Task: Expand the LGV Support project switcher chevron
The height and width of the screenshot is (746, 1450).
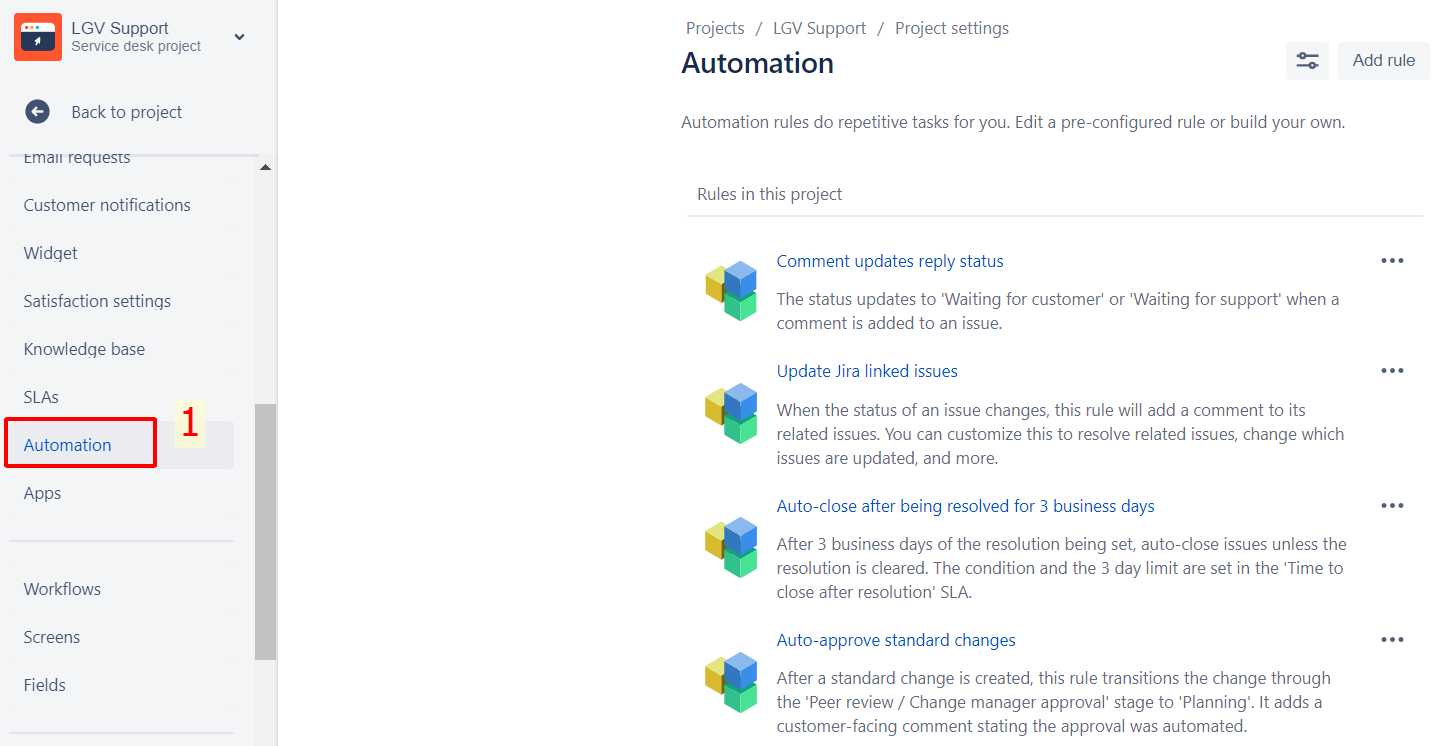Action: point(239,37)
